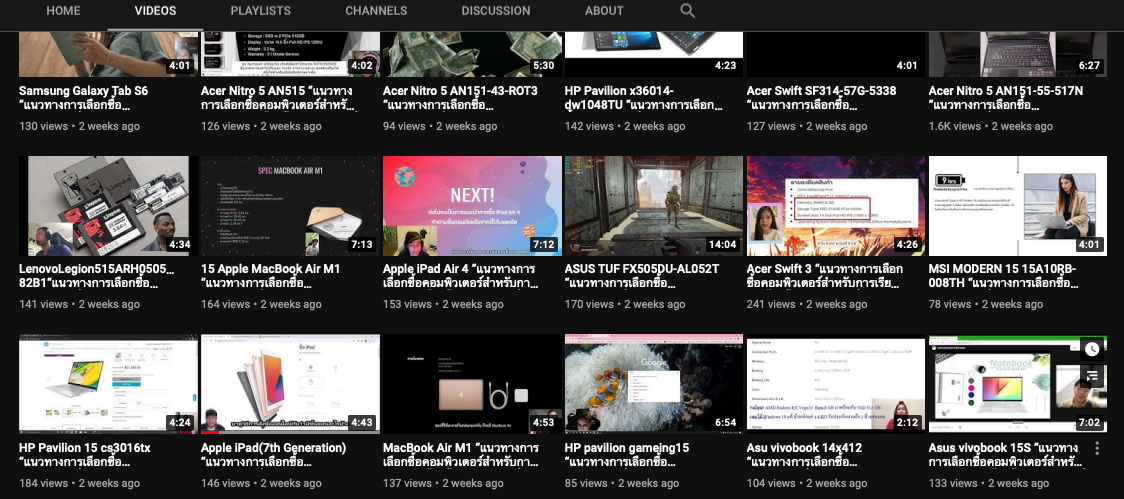Click the Asu vivobook 14x412 video title
This screenshot has height=499, width=1124.
point(804,448)
